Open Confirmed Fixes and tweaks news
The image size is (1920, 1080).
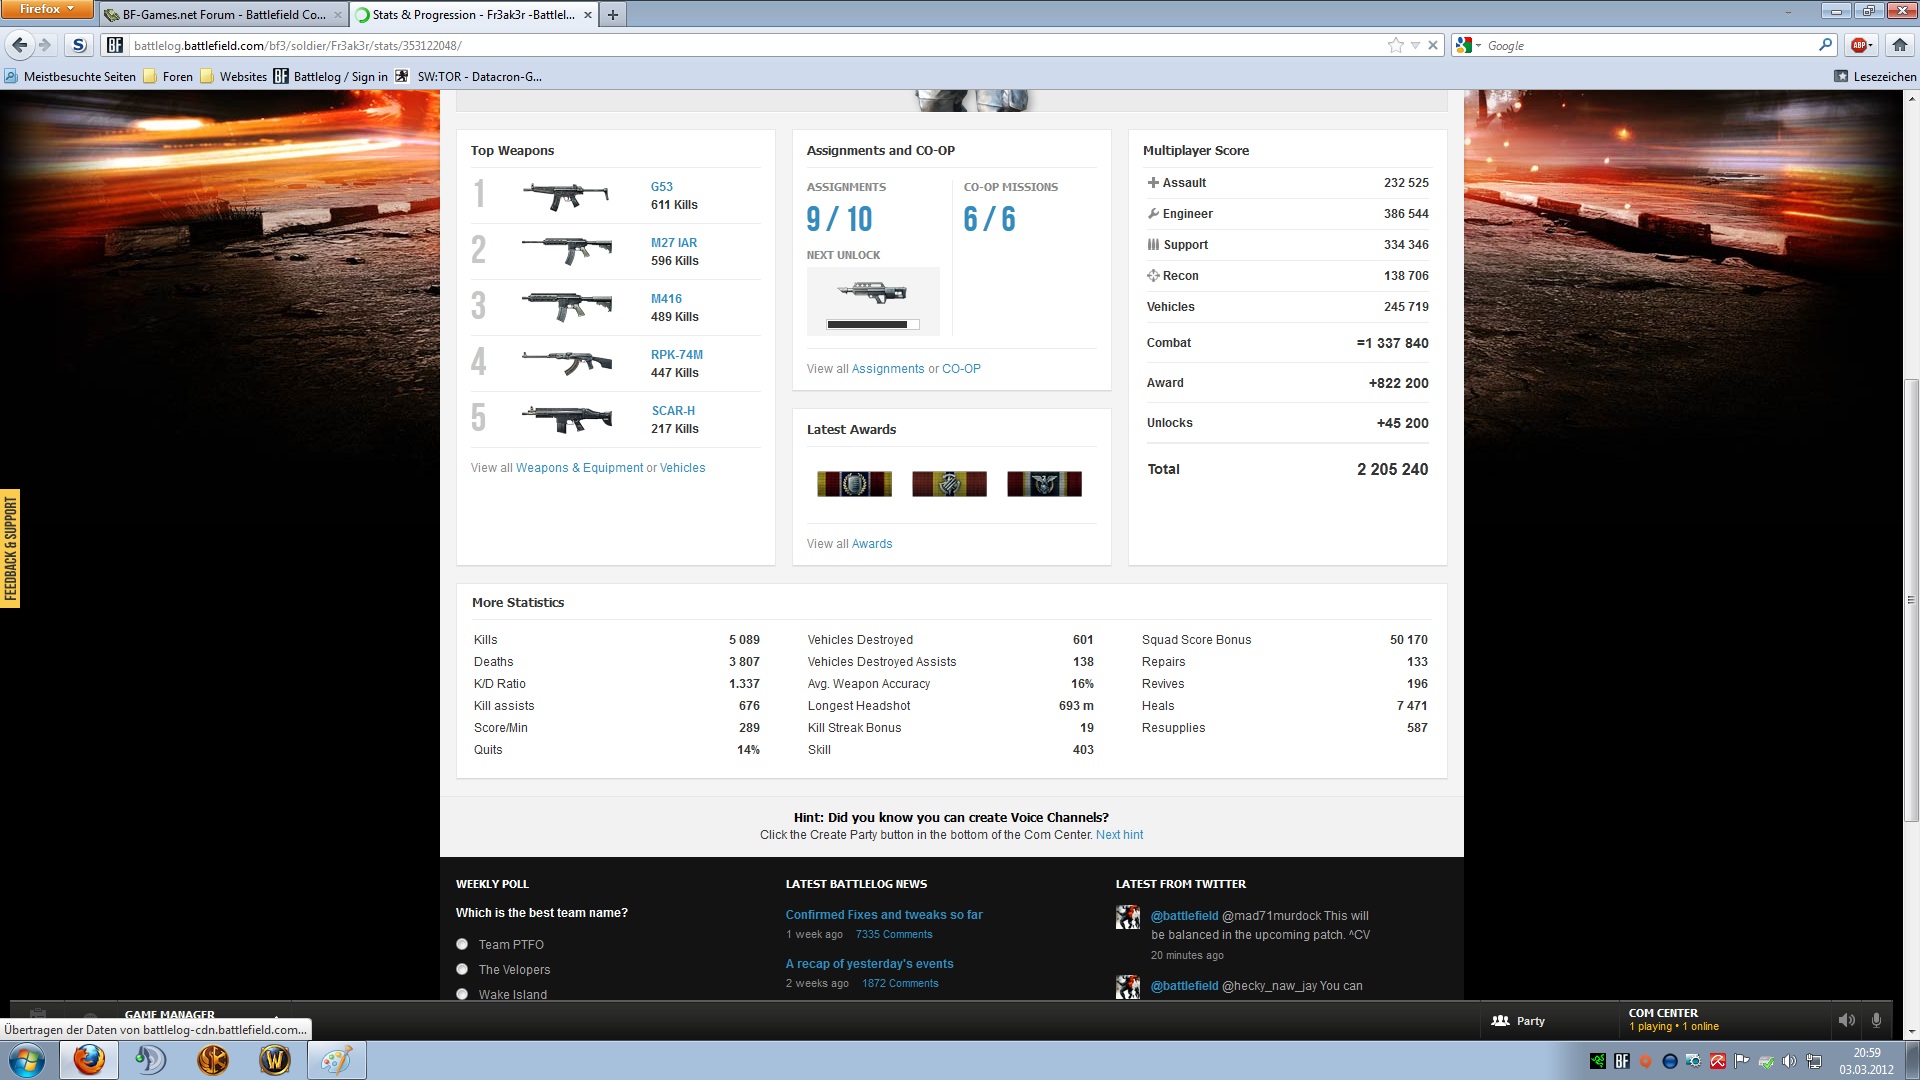click(884, 915)
